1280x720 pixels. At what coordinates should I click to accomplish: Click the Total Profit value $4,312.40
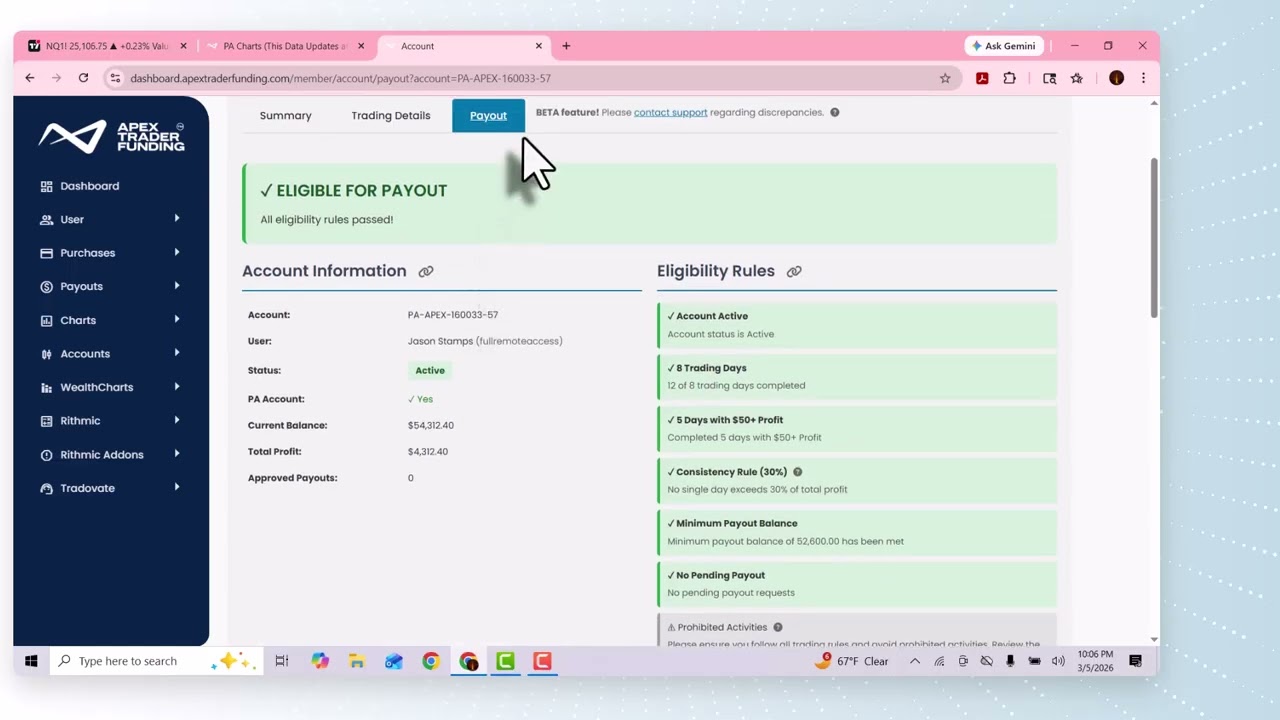coord(428,452)
